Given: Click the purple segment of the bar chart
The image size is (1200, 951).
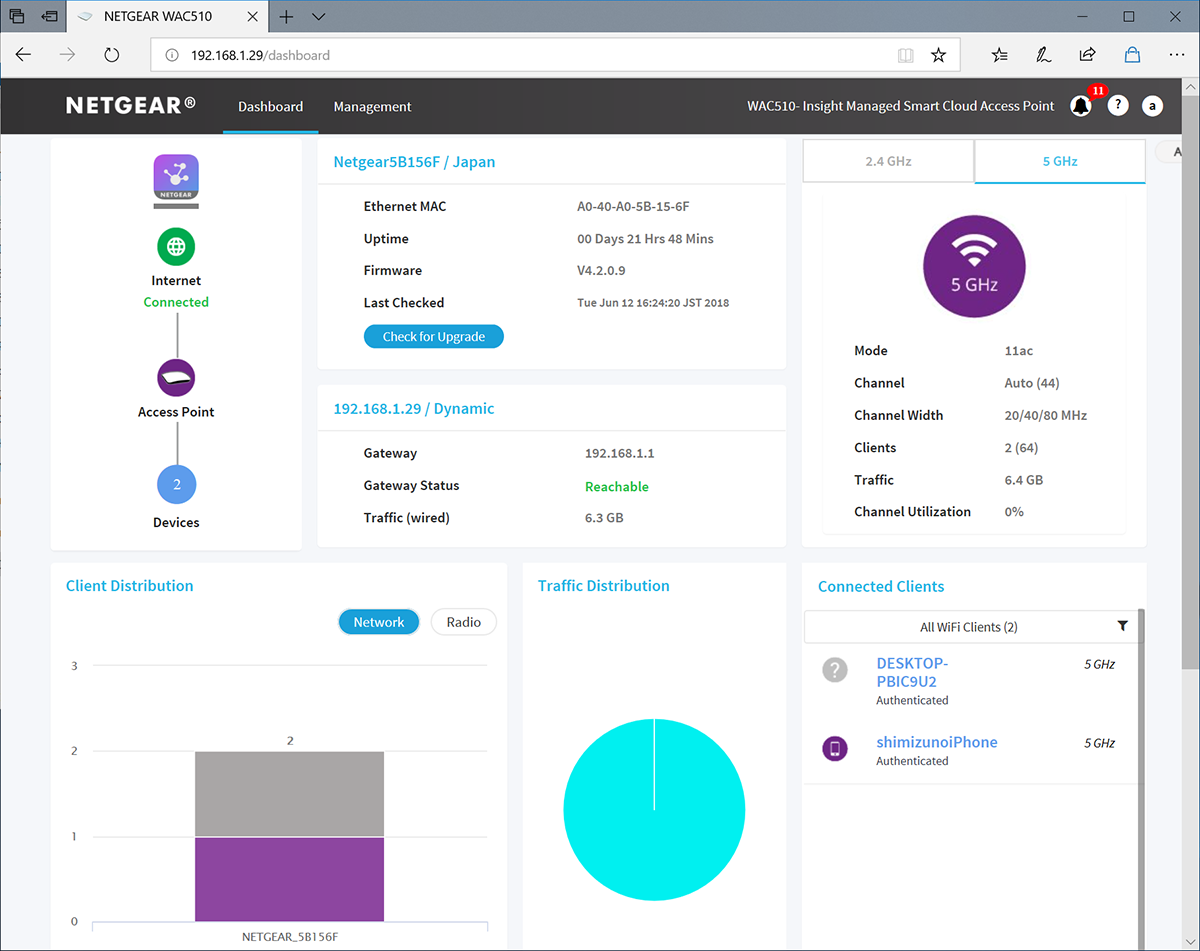Looking at the screenshot, I should click(x=289, y=878).
